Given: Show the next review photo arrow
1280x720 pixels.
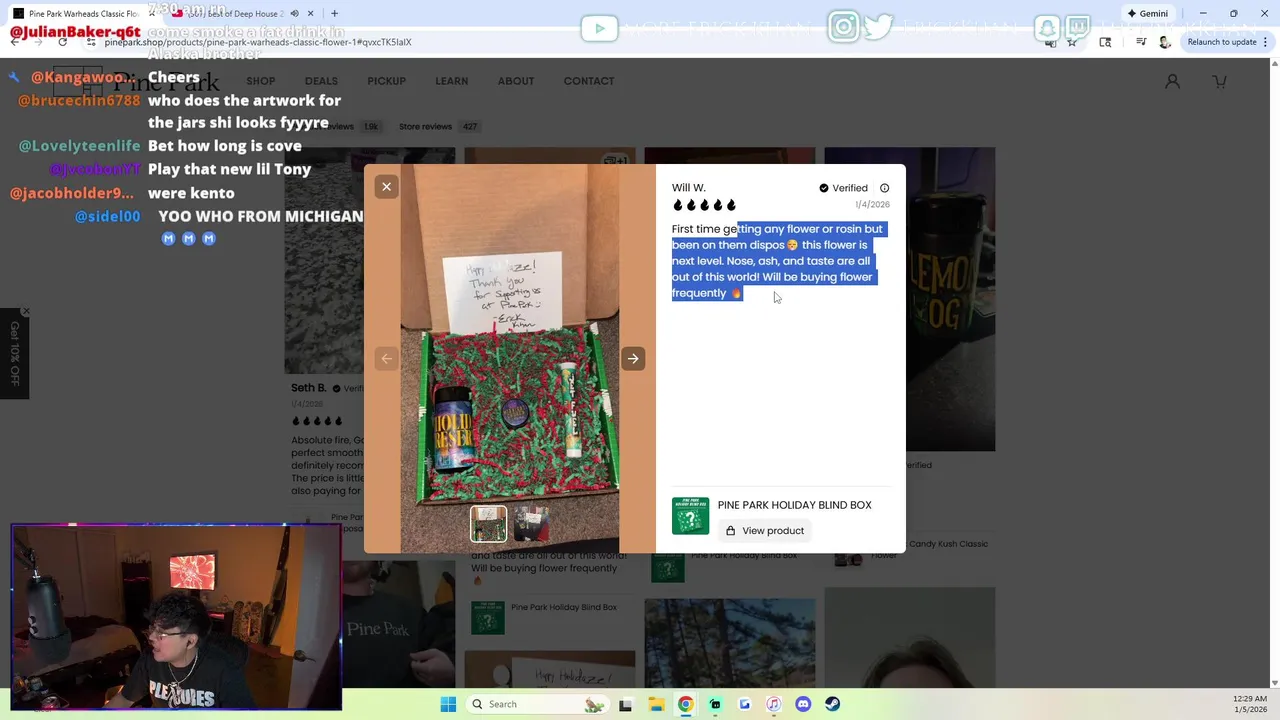Looking at the screenshot, I should coord(633,359).
